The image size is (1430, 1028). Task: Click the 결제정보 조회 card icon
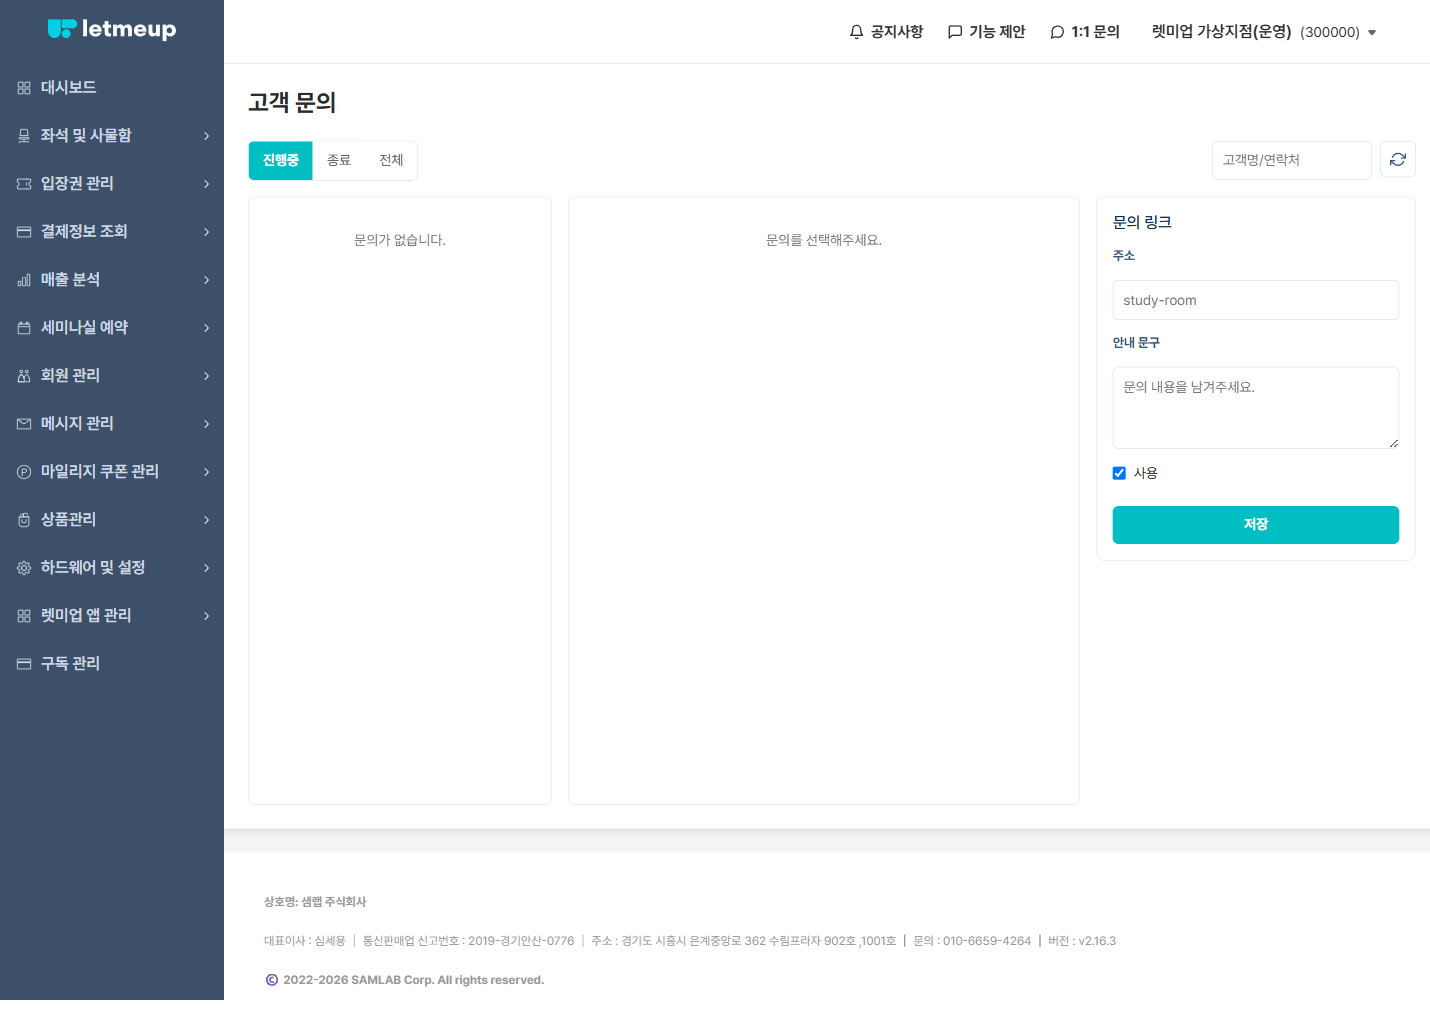(24, 232)
